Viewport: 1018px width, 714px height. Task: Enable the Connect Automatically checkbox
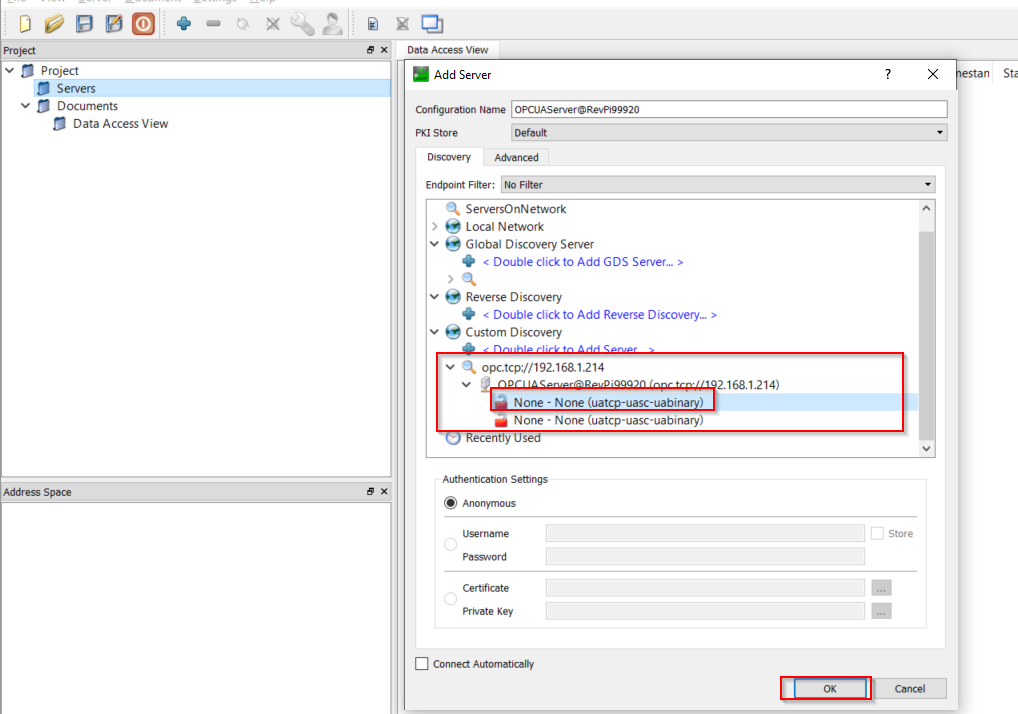[421, 664]
